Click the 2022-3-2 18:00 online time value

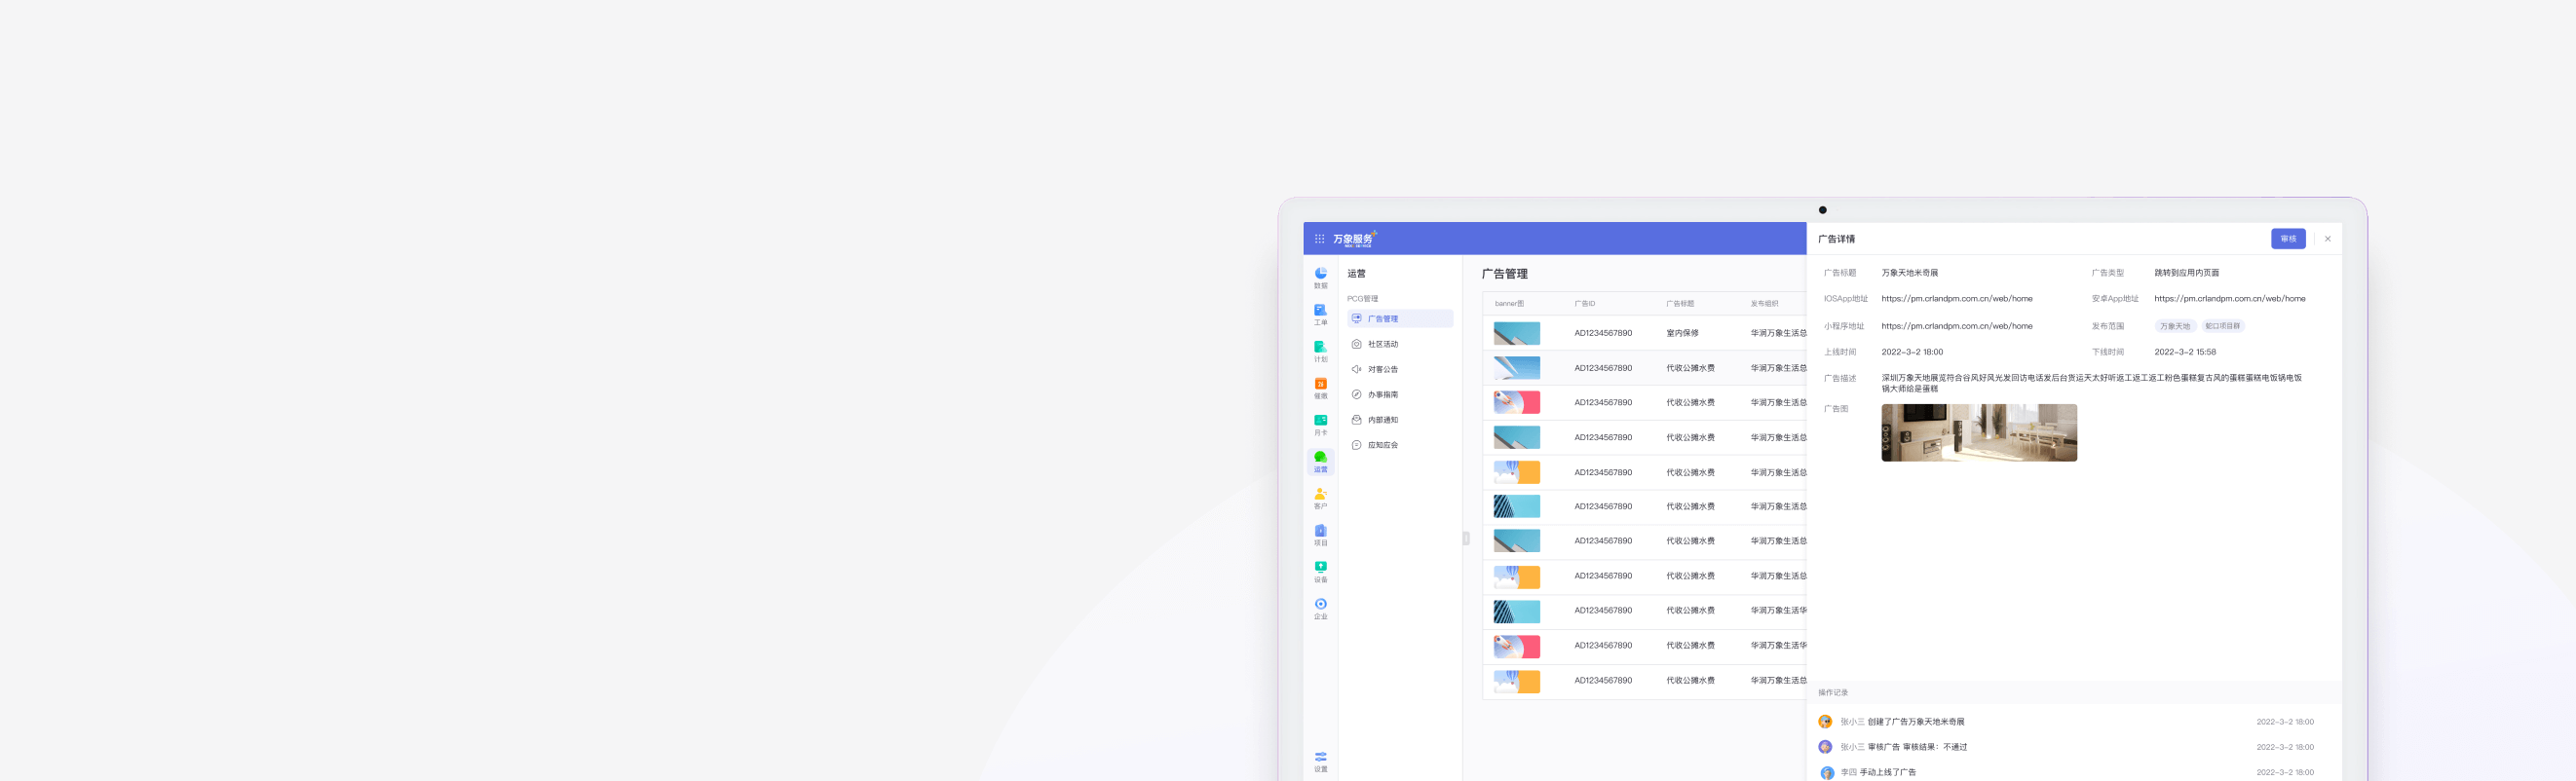click(x=1911, y=352)
